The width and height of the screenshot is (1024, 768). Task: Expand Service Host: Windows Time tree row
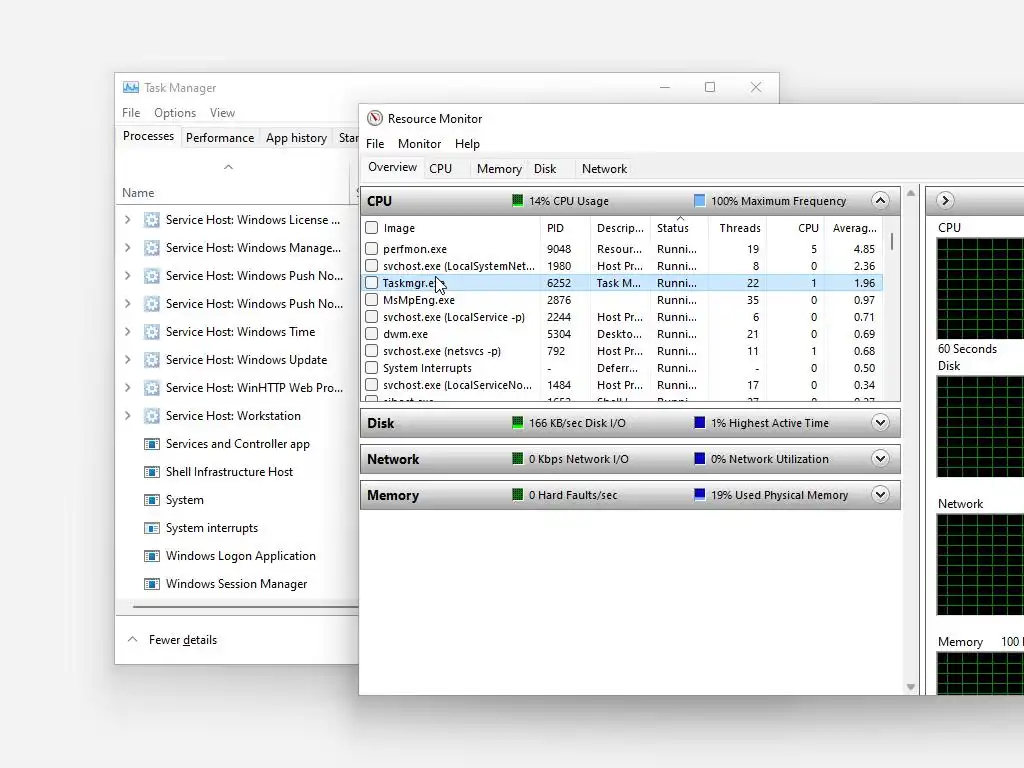(x=127, y=332)
